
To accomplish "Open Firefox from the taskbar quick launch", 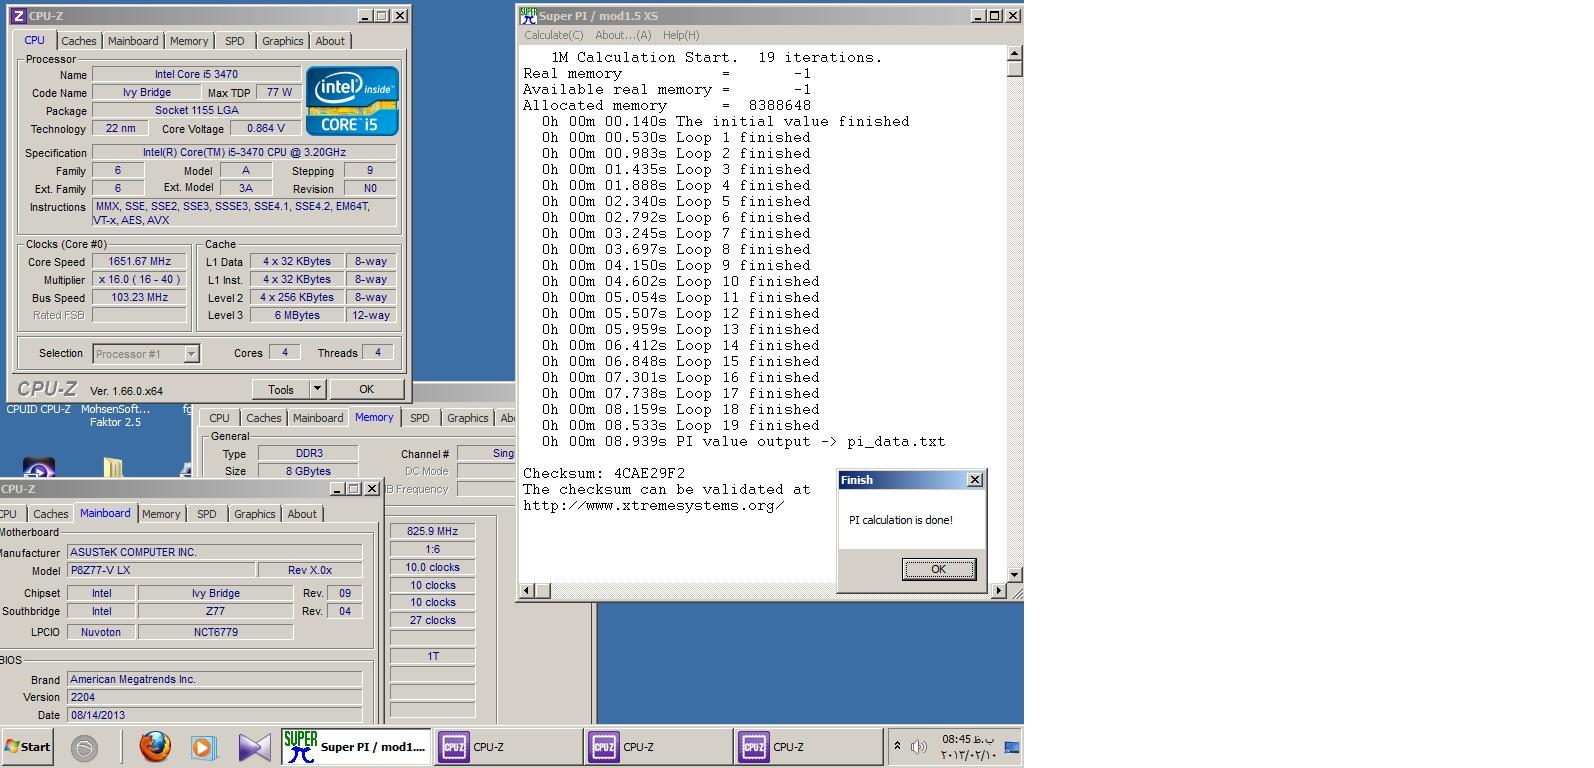I will (155, 746).
